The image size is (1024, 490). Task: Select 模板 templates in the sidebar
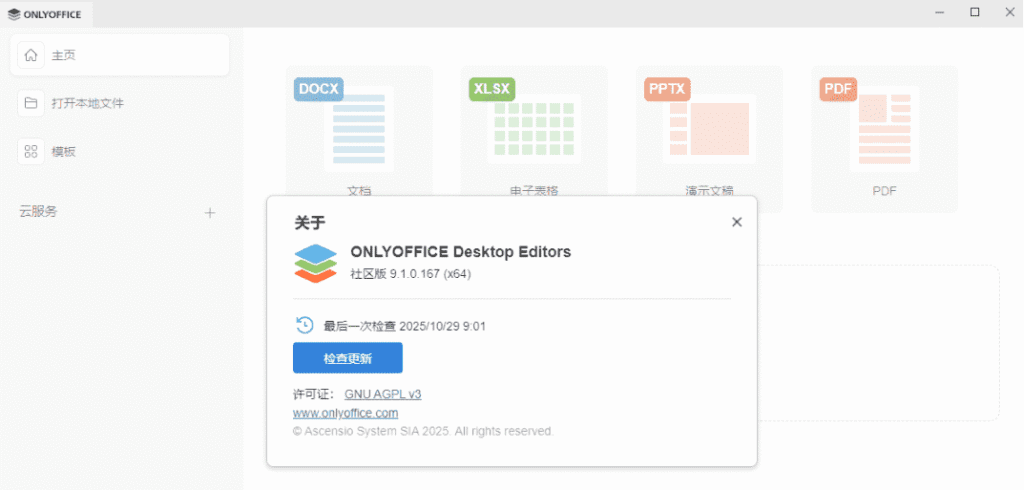(x=120, y=152)
